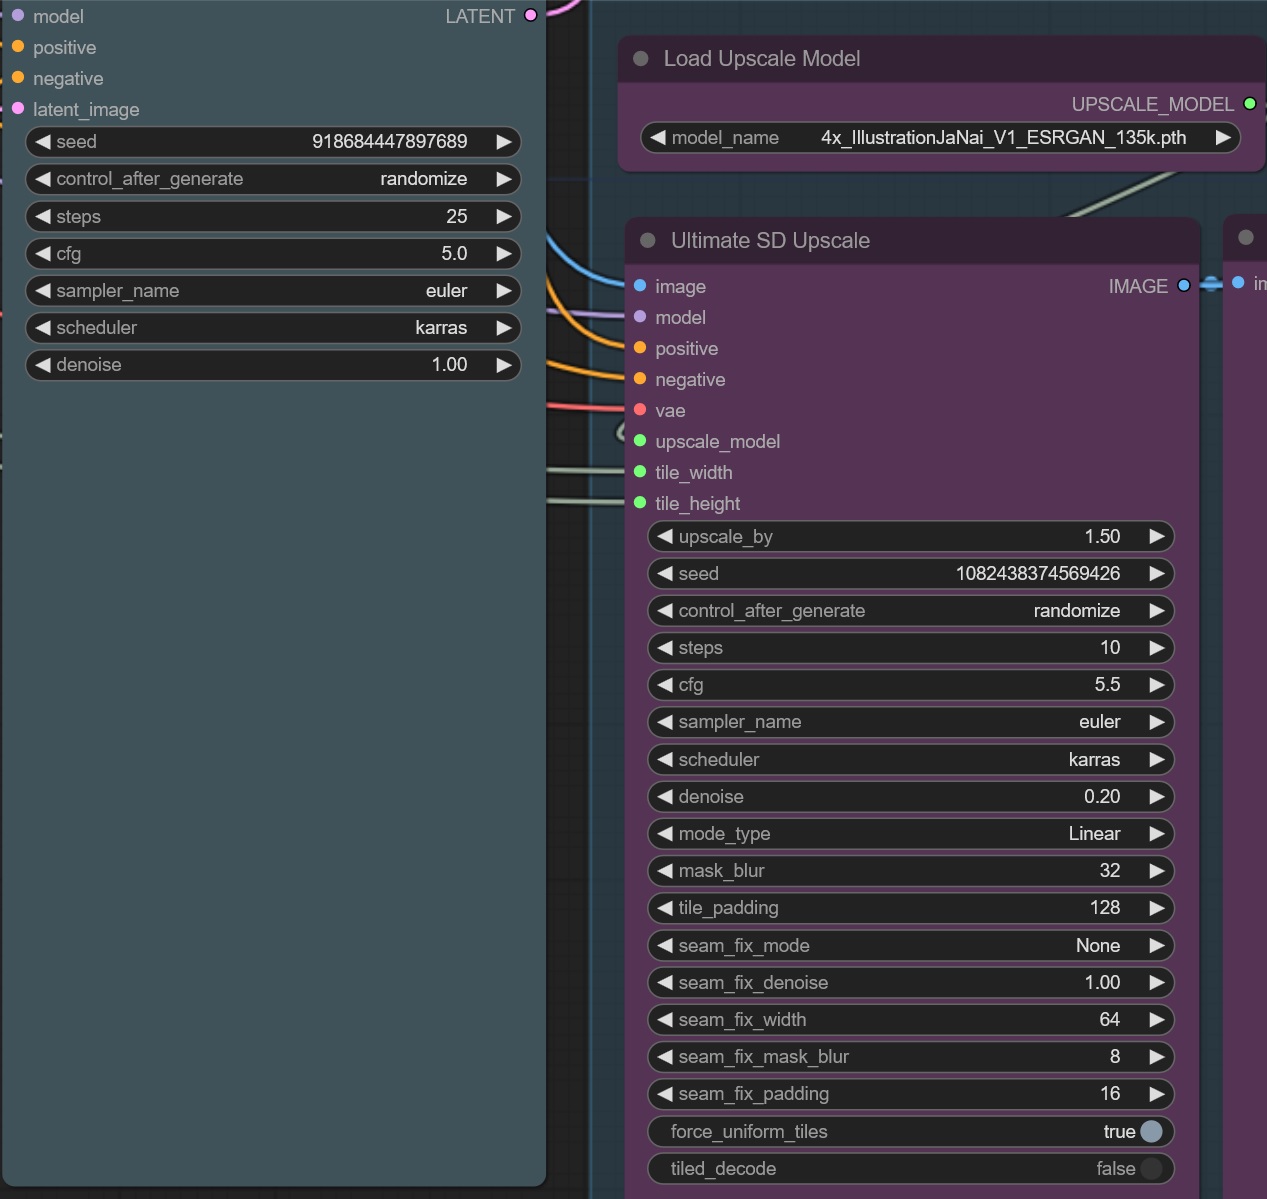Increase the sampler seed with its right arrow
This screenshot has height=1199, width=1267.
click(x=504, y=142)
